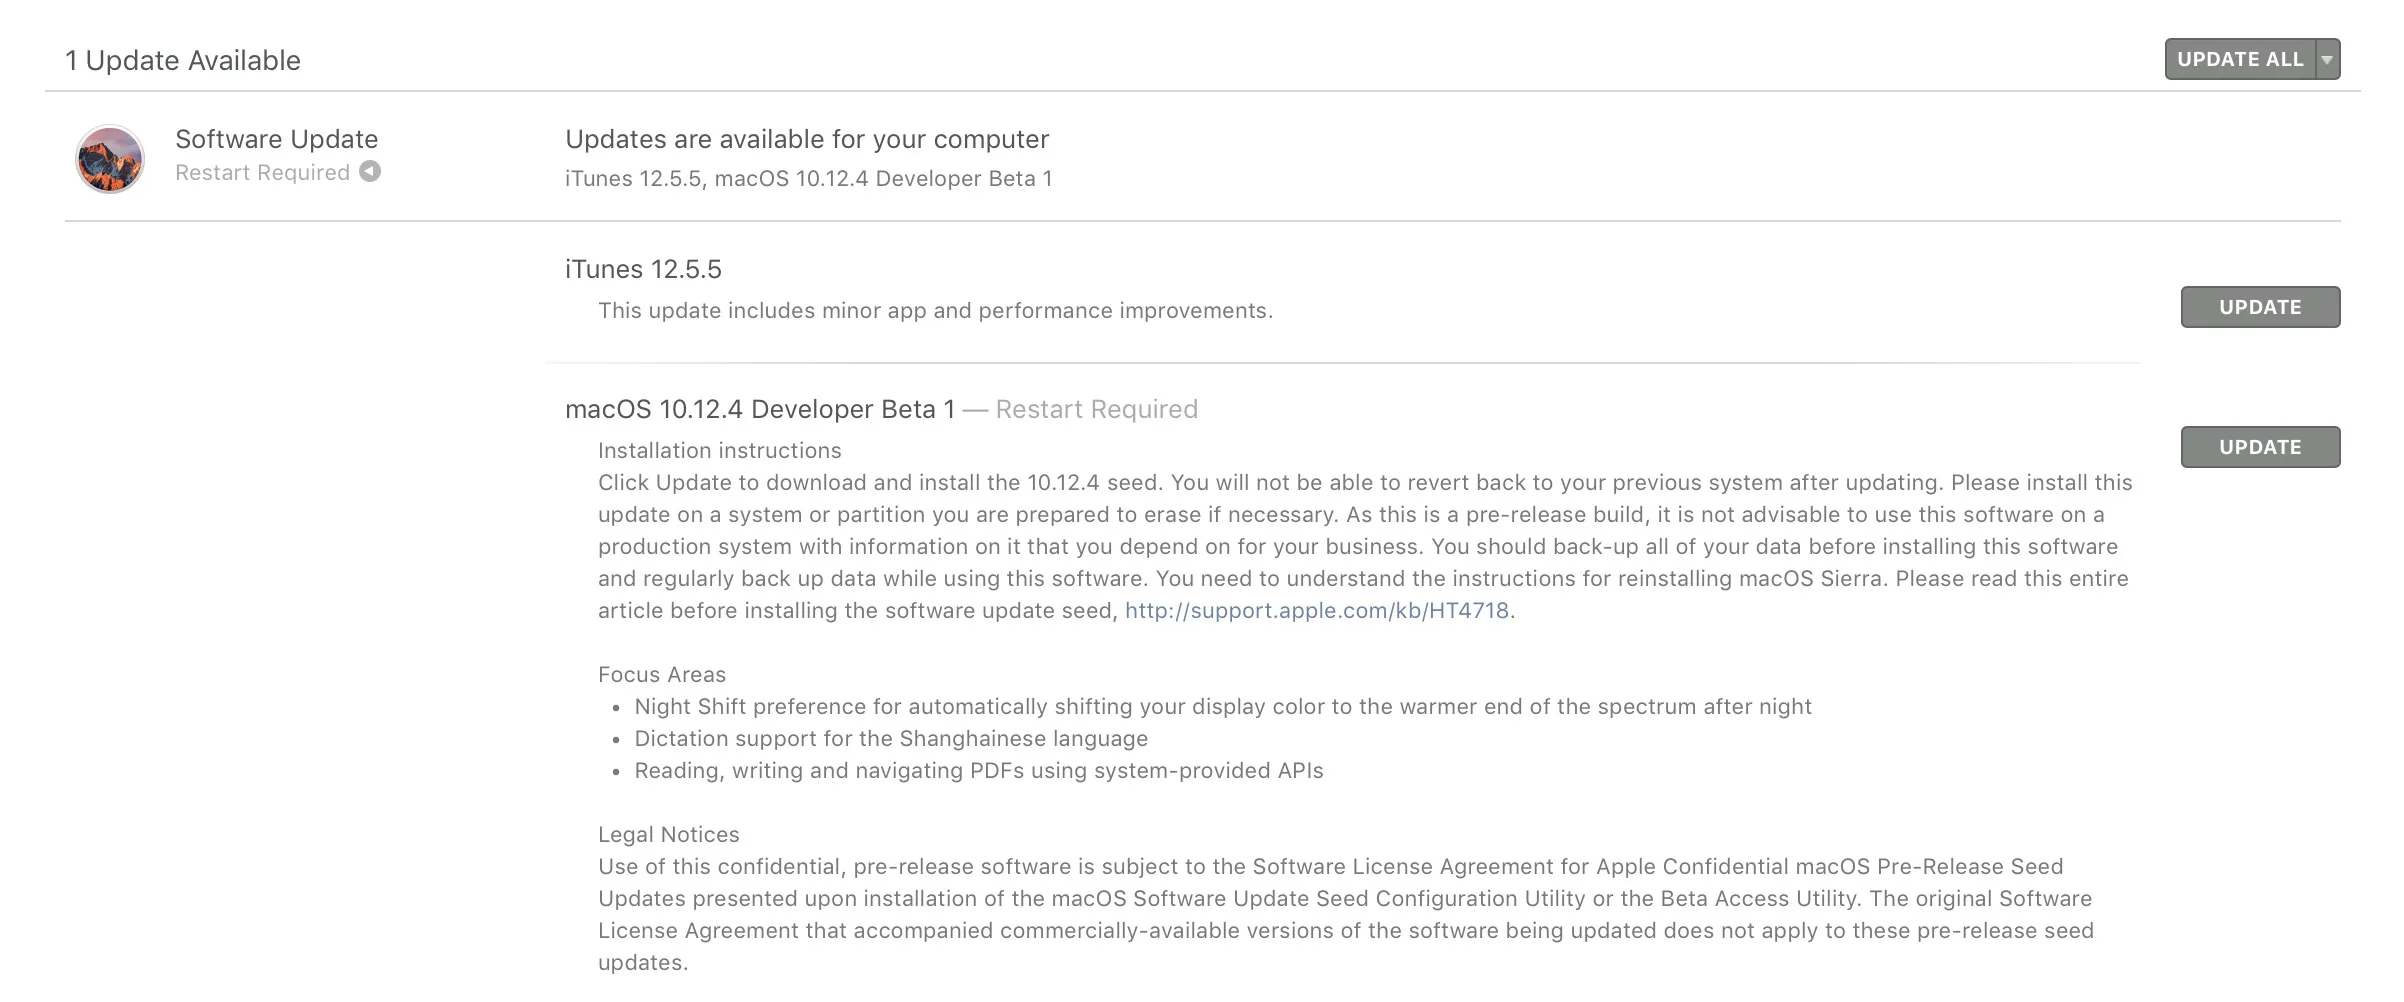Click 'macOS 10.12.4 Developer Beta 1' title

coord(760,409)
